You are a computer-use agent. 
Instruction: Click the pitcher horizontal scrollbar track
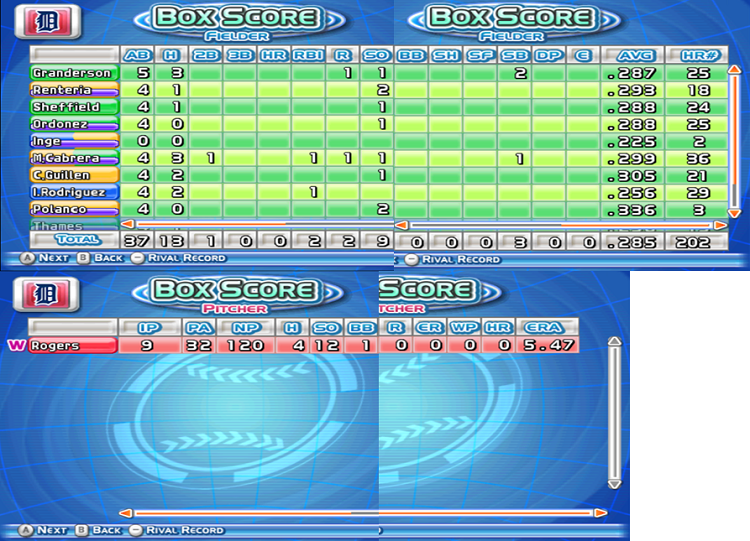tap(363, 513)
